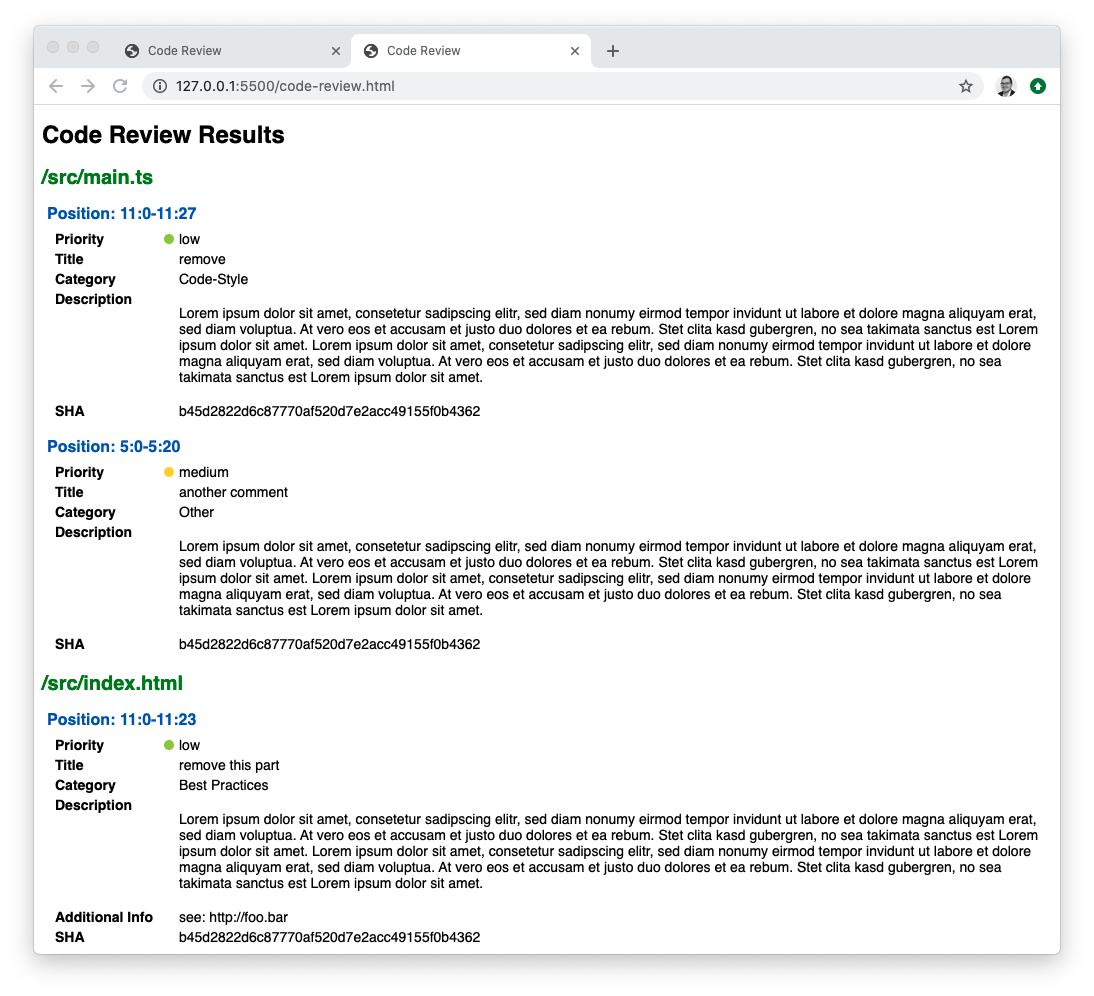Select the active second Code Review tab
Image resolution: width=1094 pixels, height=996 pixels.
471,51
